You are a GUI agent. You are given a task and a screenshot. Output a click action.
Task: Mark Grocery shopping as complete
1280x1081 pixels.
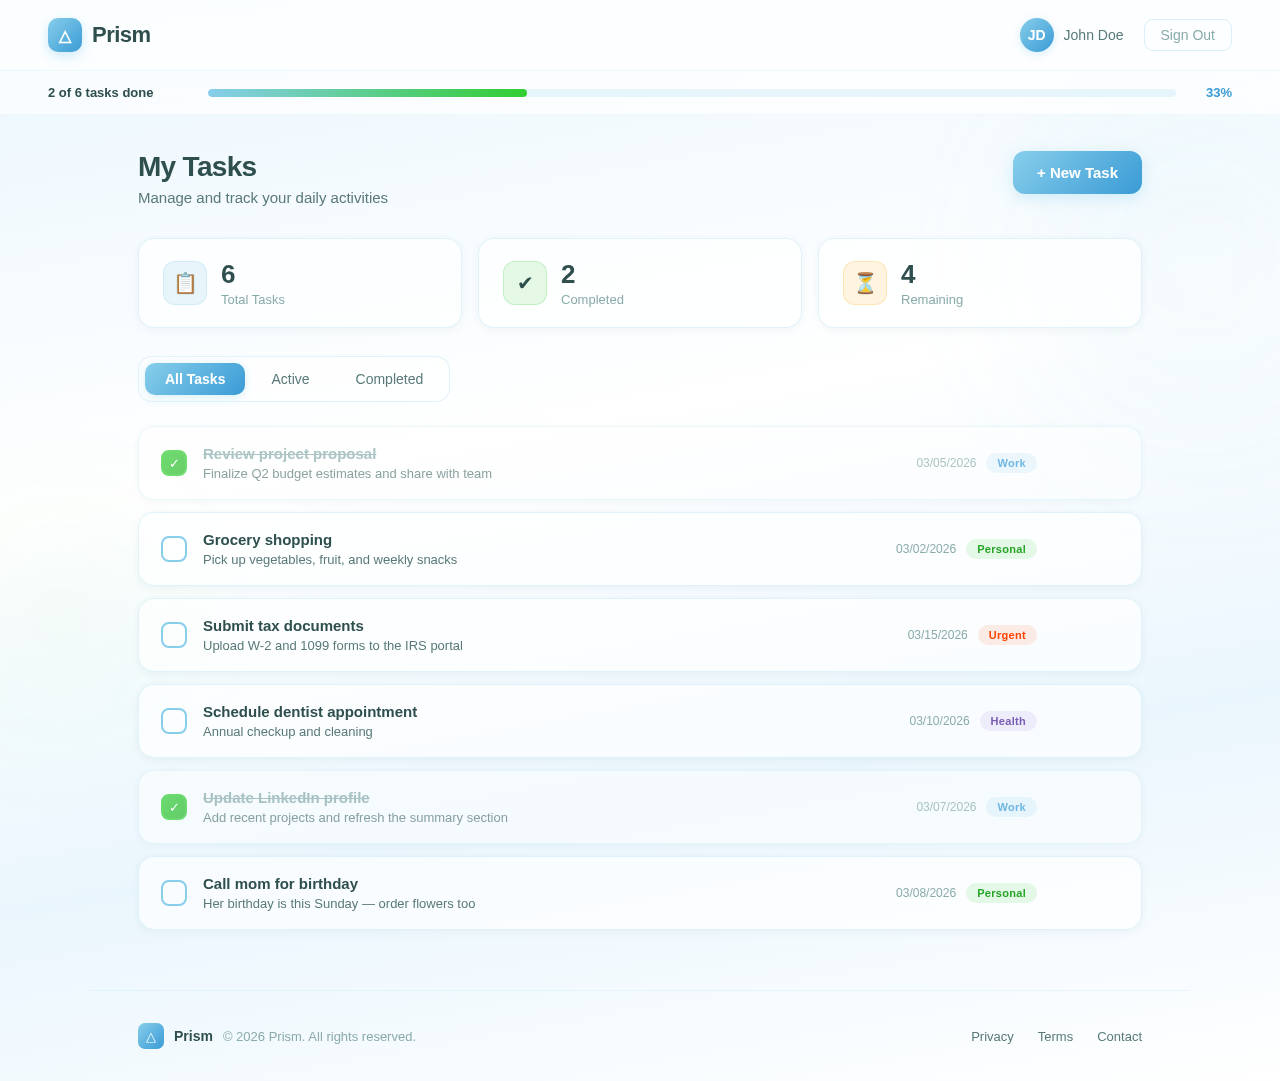[x=173, y=549]
